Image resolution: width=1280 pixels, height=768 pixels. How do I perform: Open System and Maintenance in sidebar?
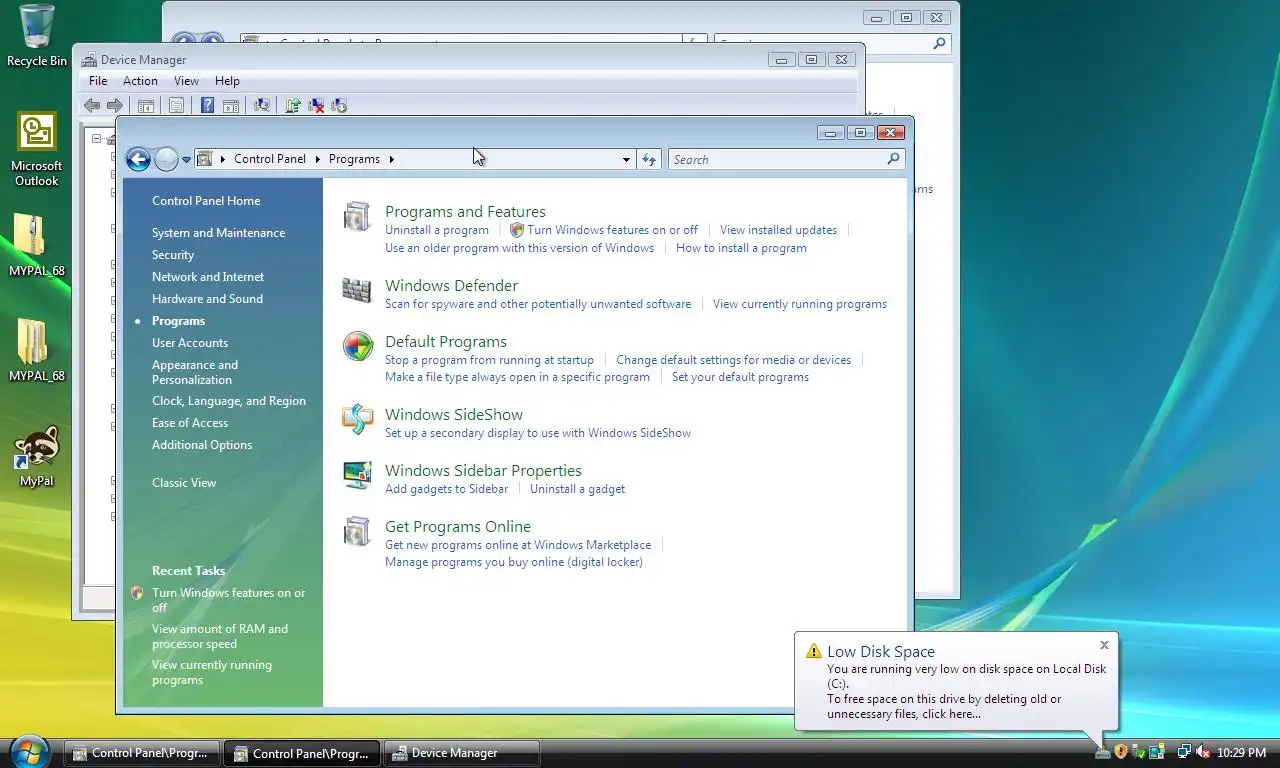pyautogui.click(x=218, y=233)
